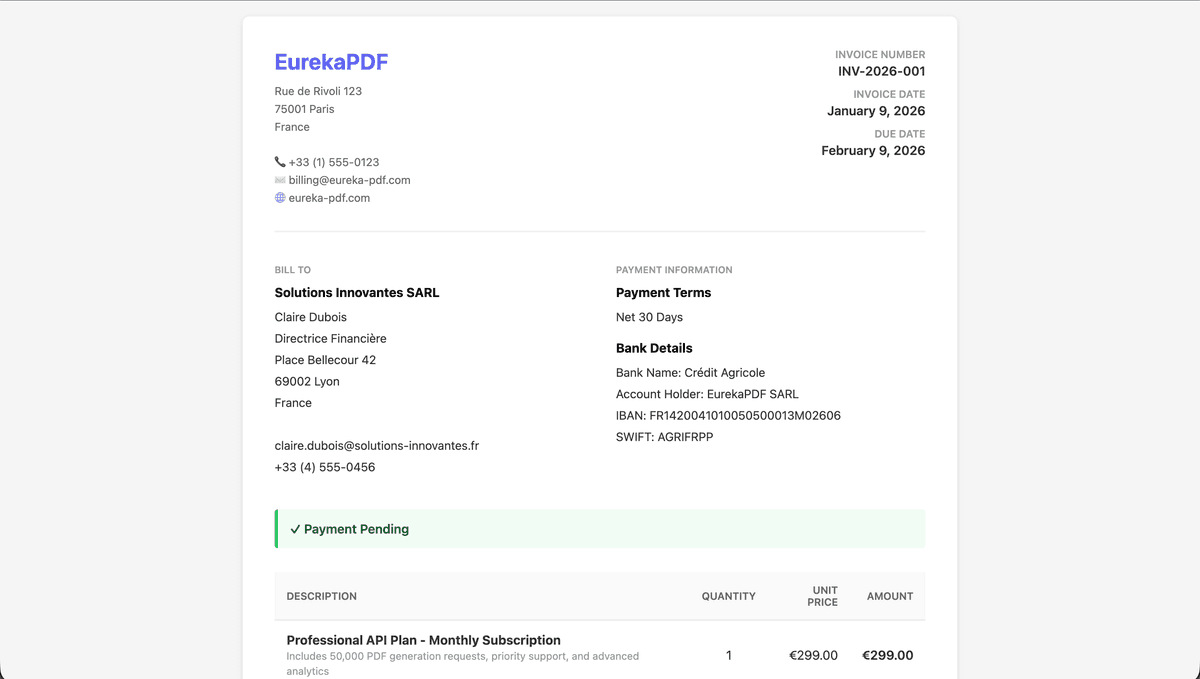Viewport: 1200px width, 679px height.
Task: Click the company phone number +33 (1) 555-0123
Action: 334,162
